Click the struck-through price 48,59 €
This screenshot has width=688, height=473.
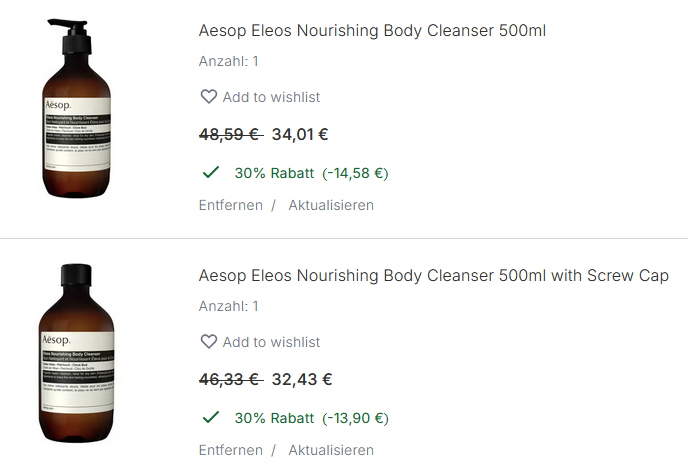229,134
